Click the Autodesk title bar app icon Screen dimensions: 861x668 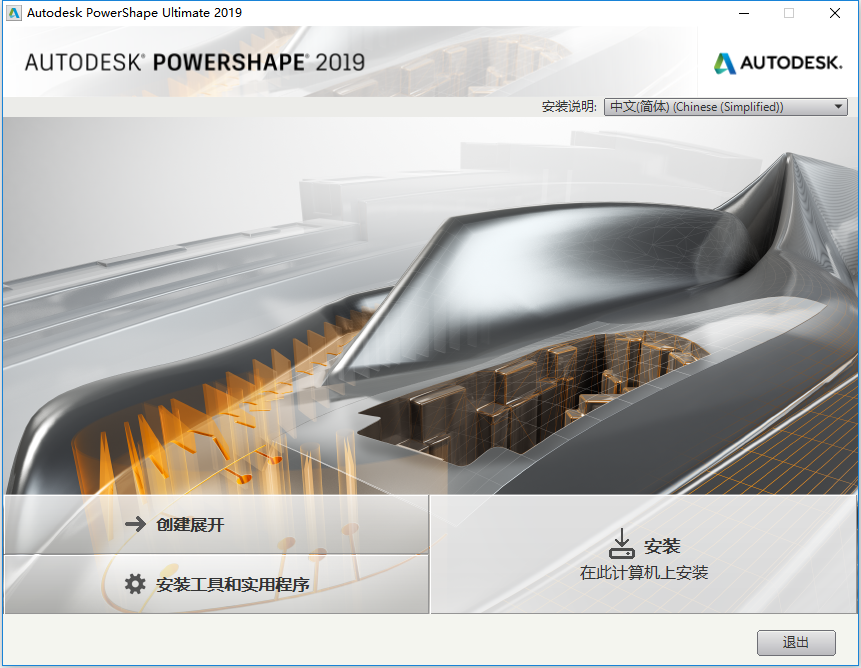(14, 13)
